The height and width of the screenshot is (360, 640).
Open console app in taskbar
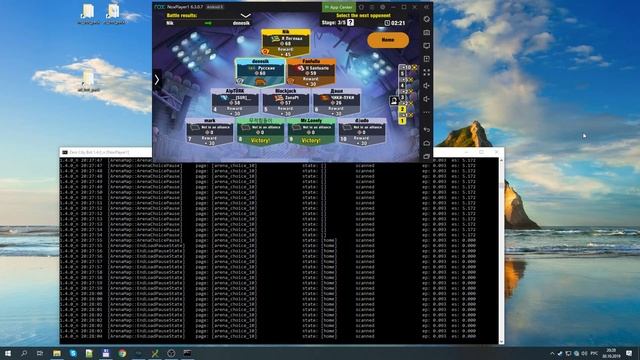(x=187, y=353)
